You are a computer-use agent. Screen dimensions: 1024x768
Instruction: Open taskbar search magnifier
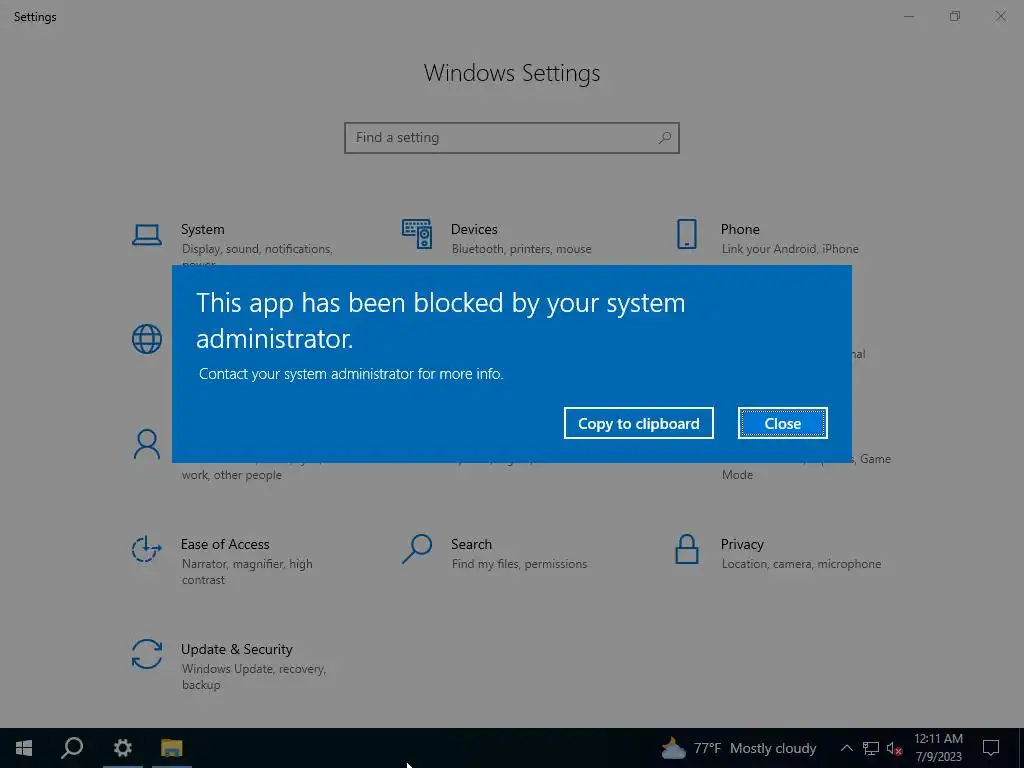point(72,748)
